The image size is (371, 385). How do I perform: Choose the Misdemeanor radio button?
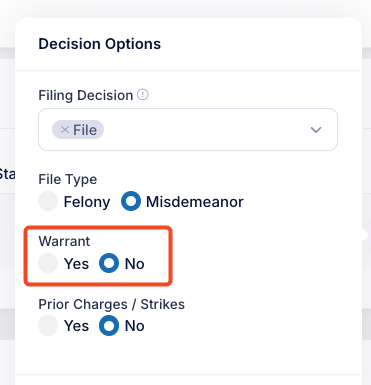[x=131, y=201]
